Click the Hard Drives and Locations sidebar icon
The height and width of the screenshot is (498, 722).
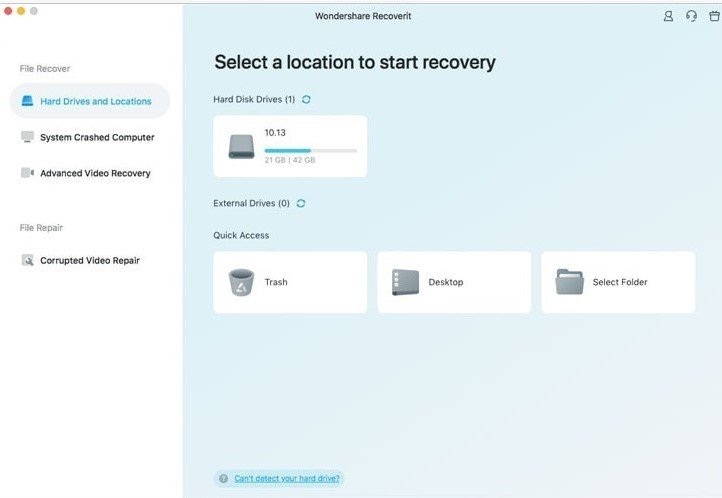point(28,101)
